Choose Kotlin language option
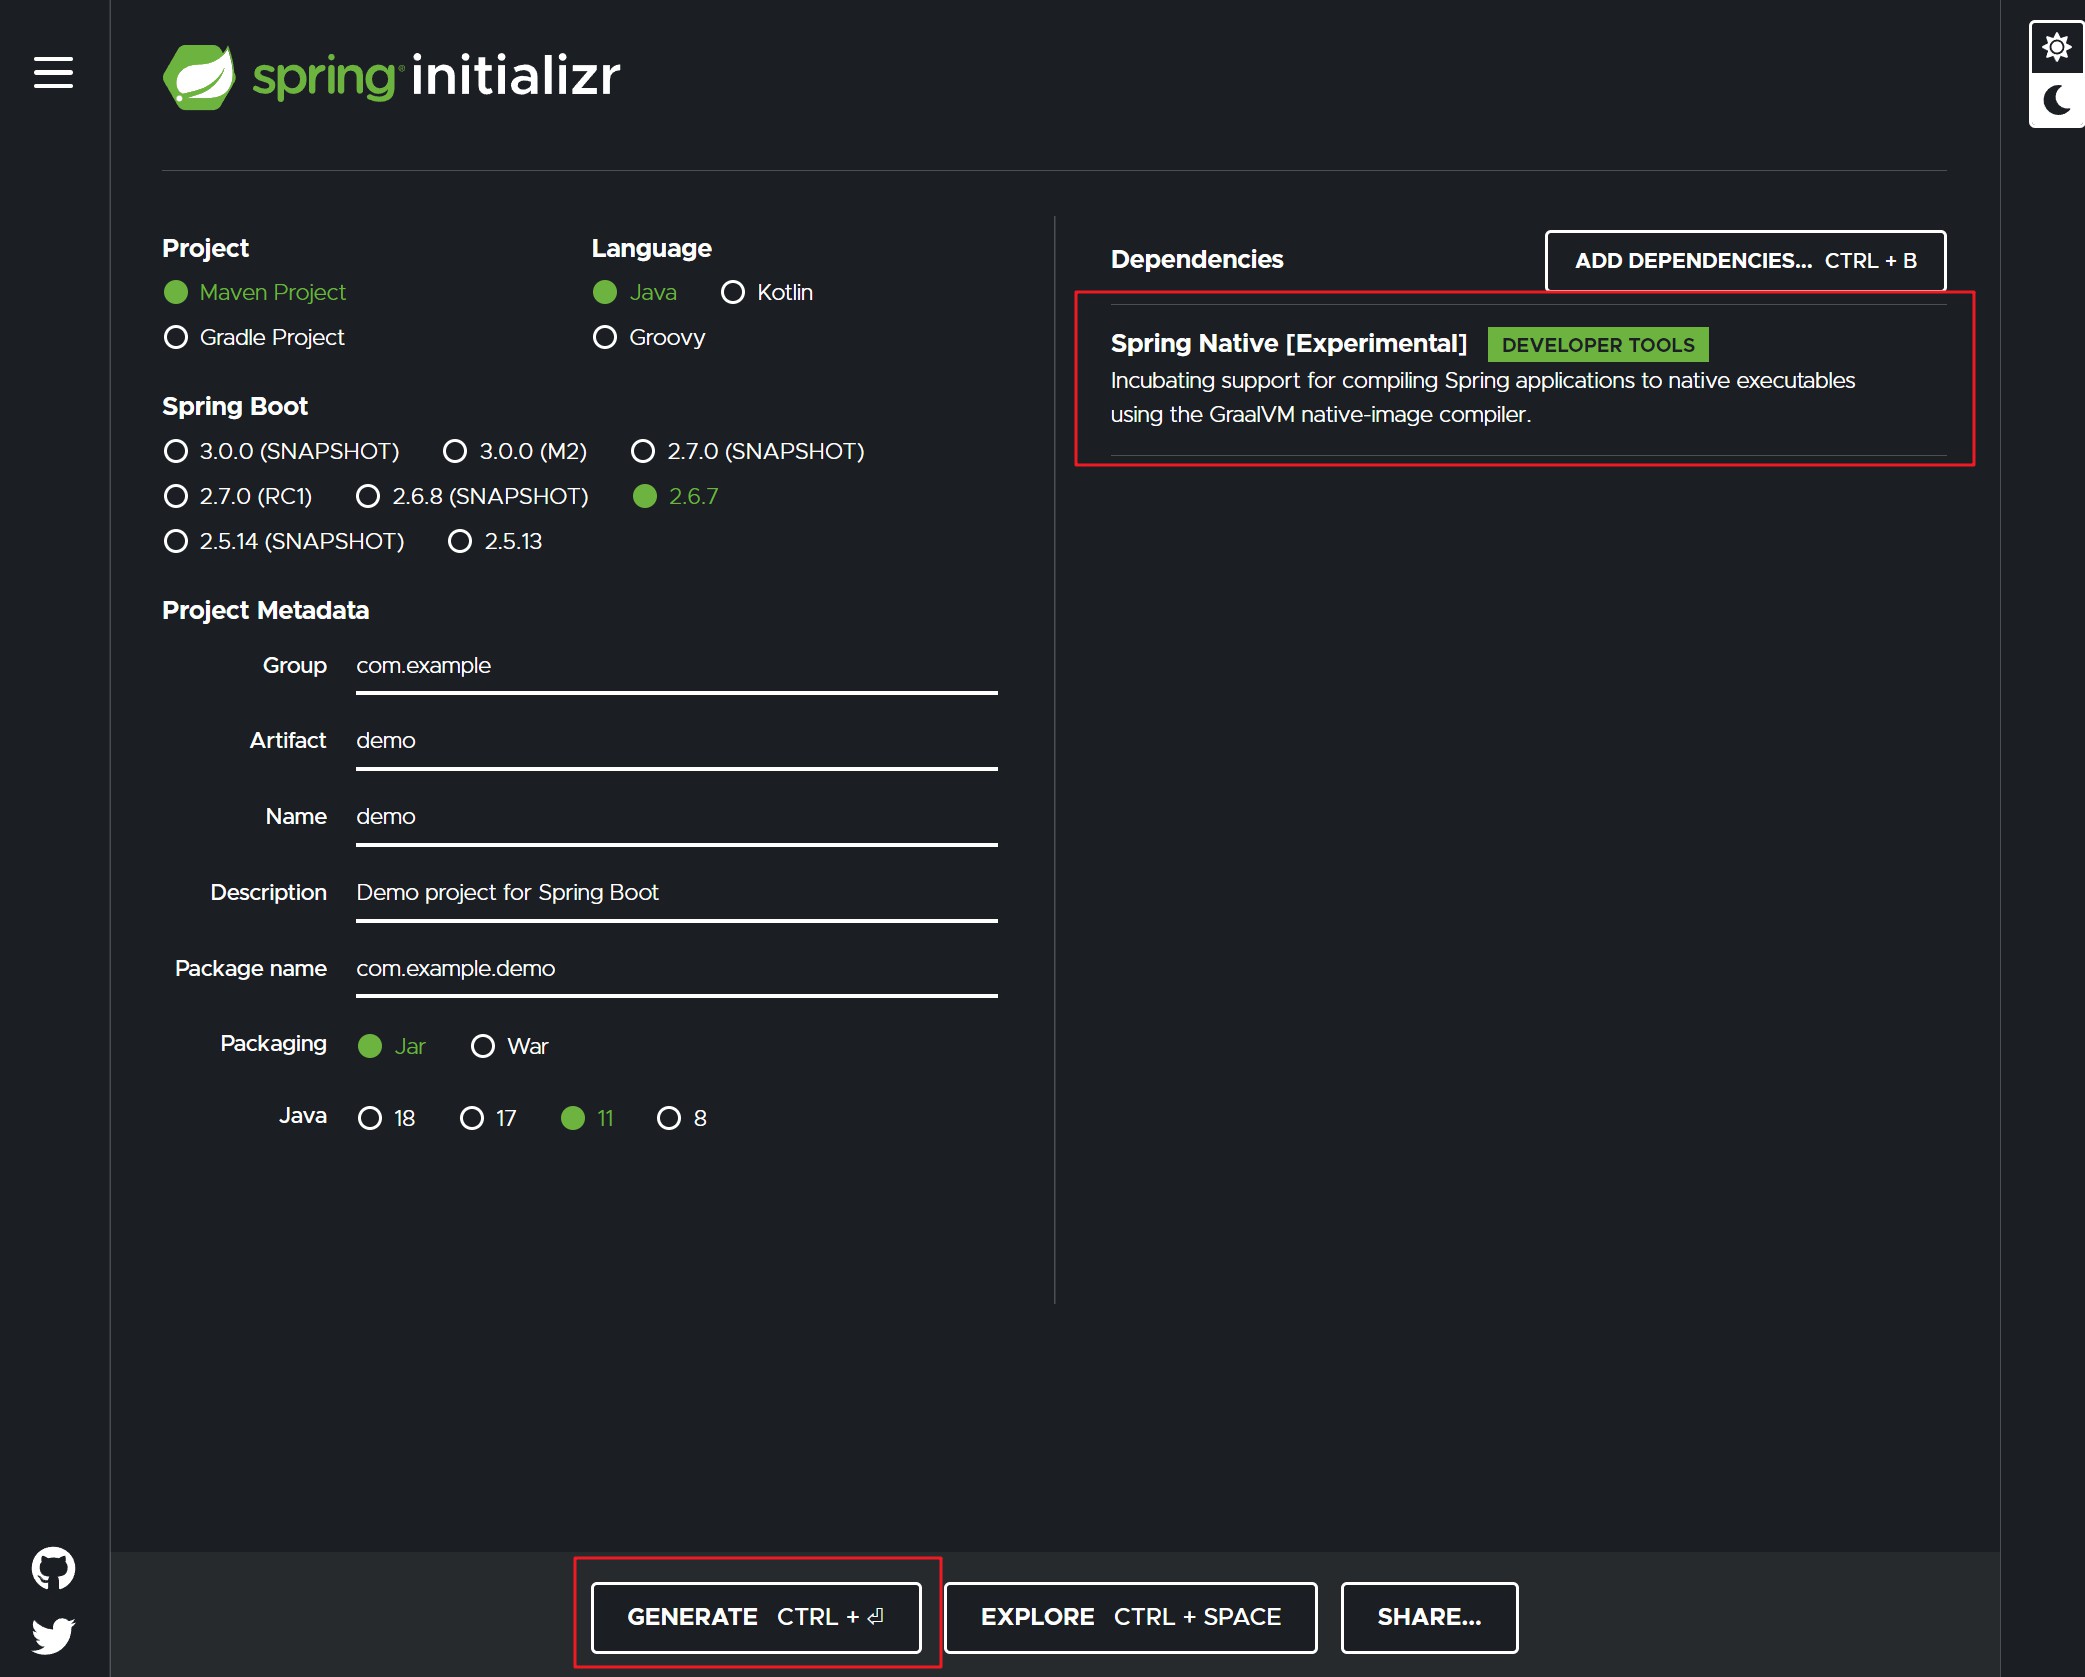This screenshot has height=1677, width=2085. click(x=767, y=292)
